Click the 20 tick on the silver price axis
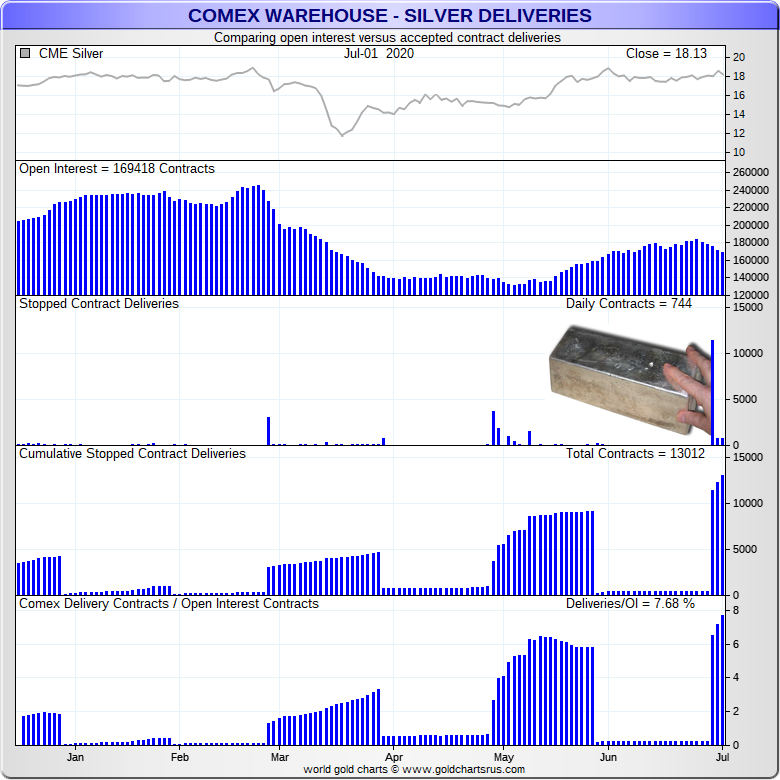The width and height of the screenshot is (780, 780). pos(739,57)
